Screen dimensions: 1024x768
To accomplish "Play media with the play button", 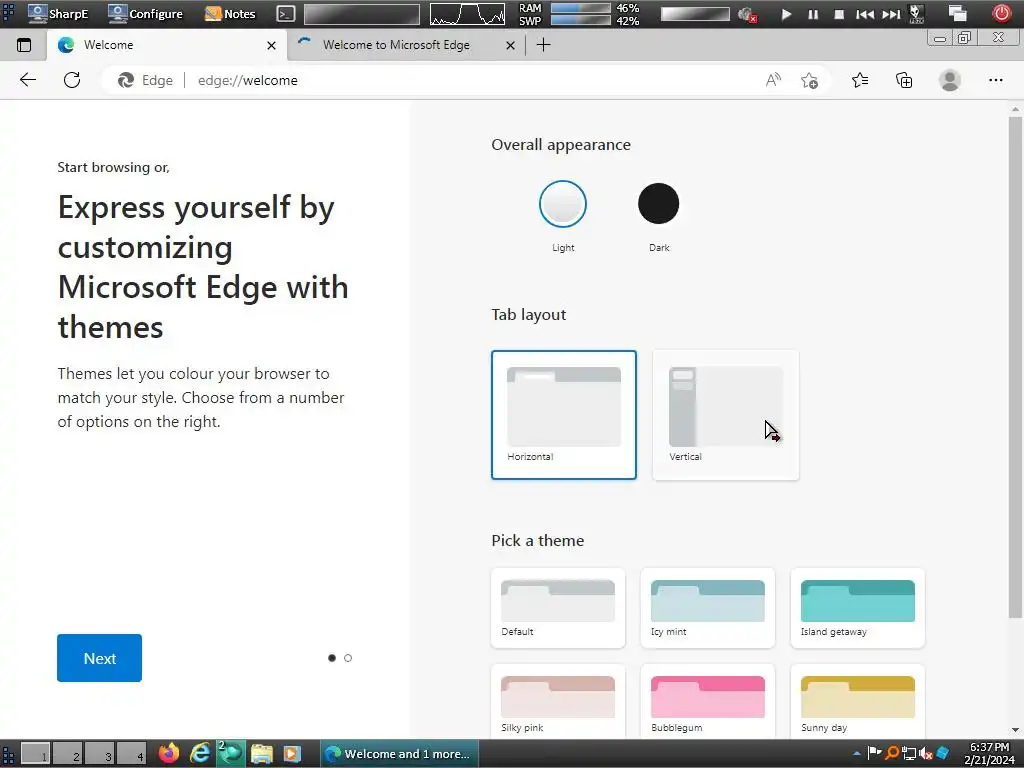I will click(786, 14).
